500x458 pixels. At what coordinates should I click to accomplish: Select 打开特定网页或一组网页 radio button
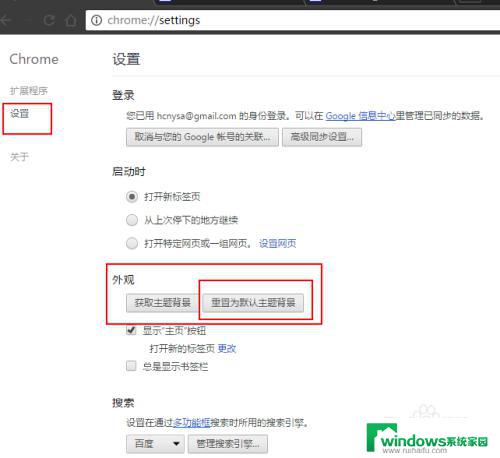point(132,243)
